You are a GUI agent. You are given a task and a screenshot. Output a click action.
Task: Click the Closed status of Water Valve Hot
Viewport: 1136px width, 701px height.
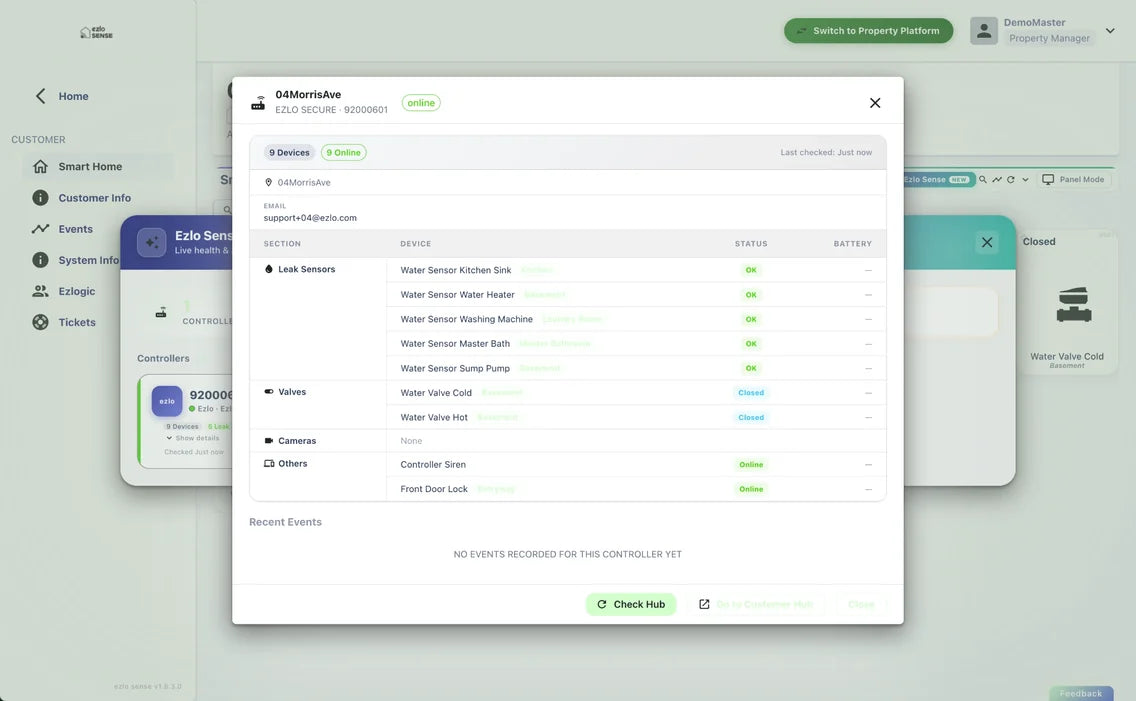tap(751, 418)
